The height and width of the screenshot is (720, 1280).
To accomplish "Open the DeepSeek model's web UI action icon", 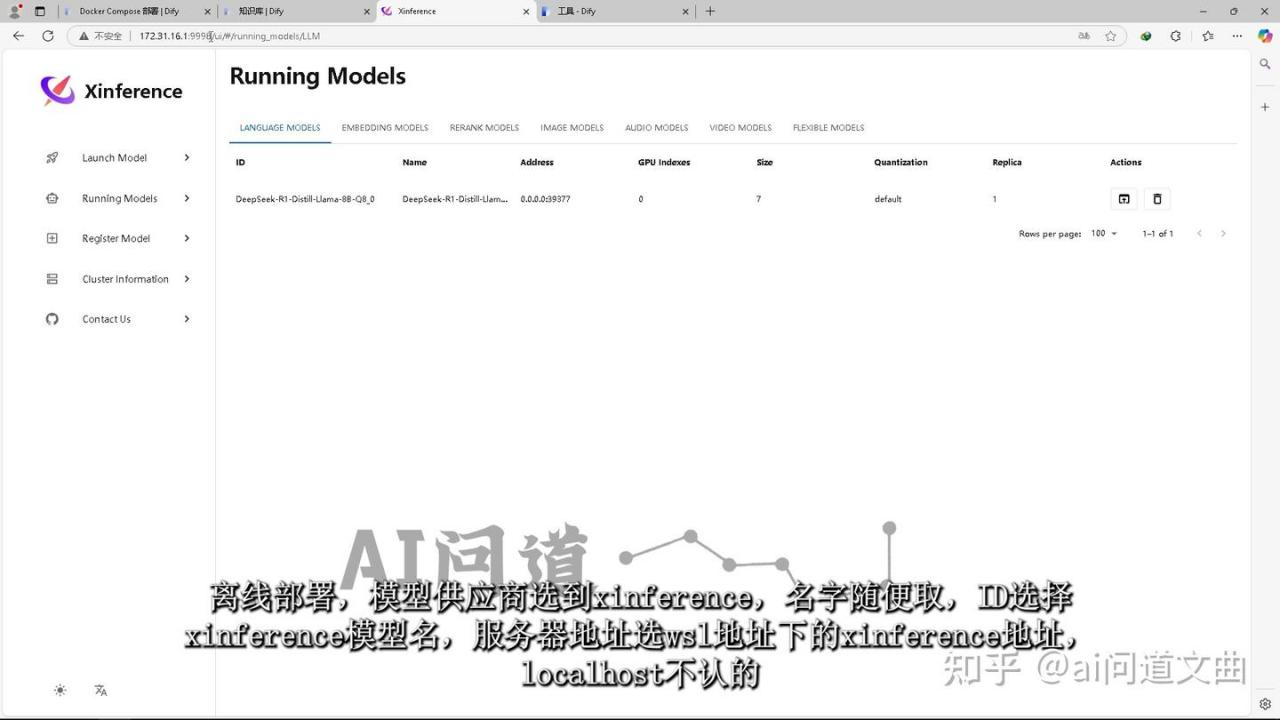I will 1124,199.
